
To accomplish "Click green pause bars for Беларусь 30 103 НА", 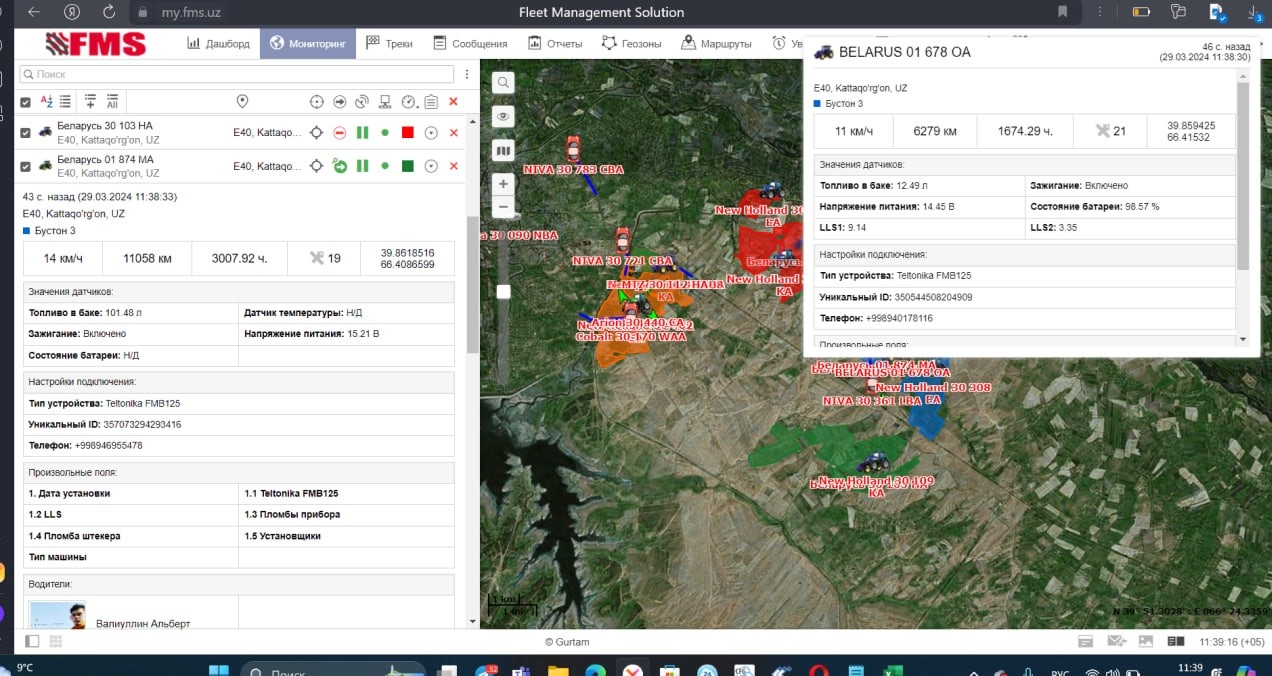I will coord(362,133).
